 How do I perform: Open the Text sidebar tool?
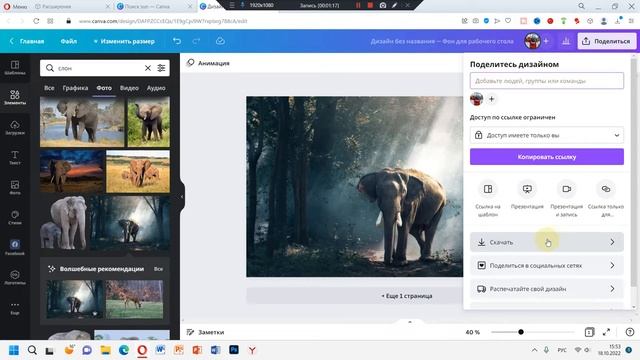click(x=15, y=157)
